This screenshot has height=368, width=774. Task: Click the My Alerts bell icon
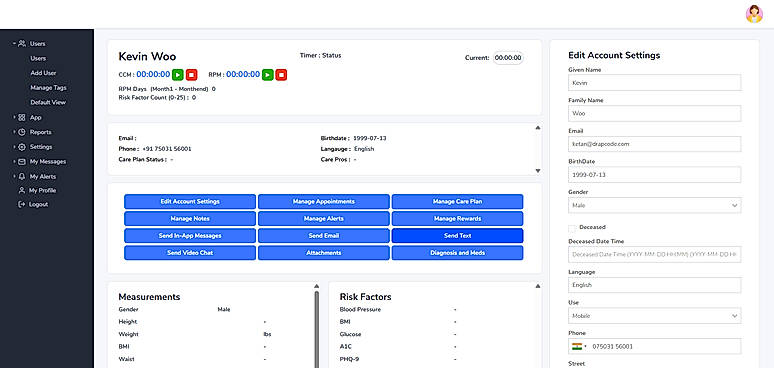pyautogui.click(x=22, y=176)
